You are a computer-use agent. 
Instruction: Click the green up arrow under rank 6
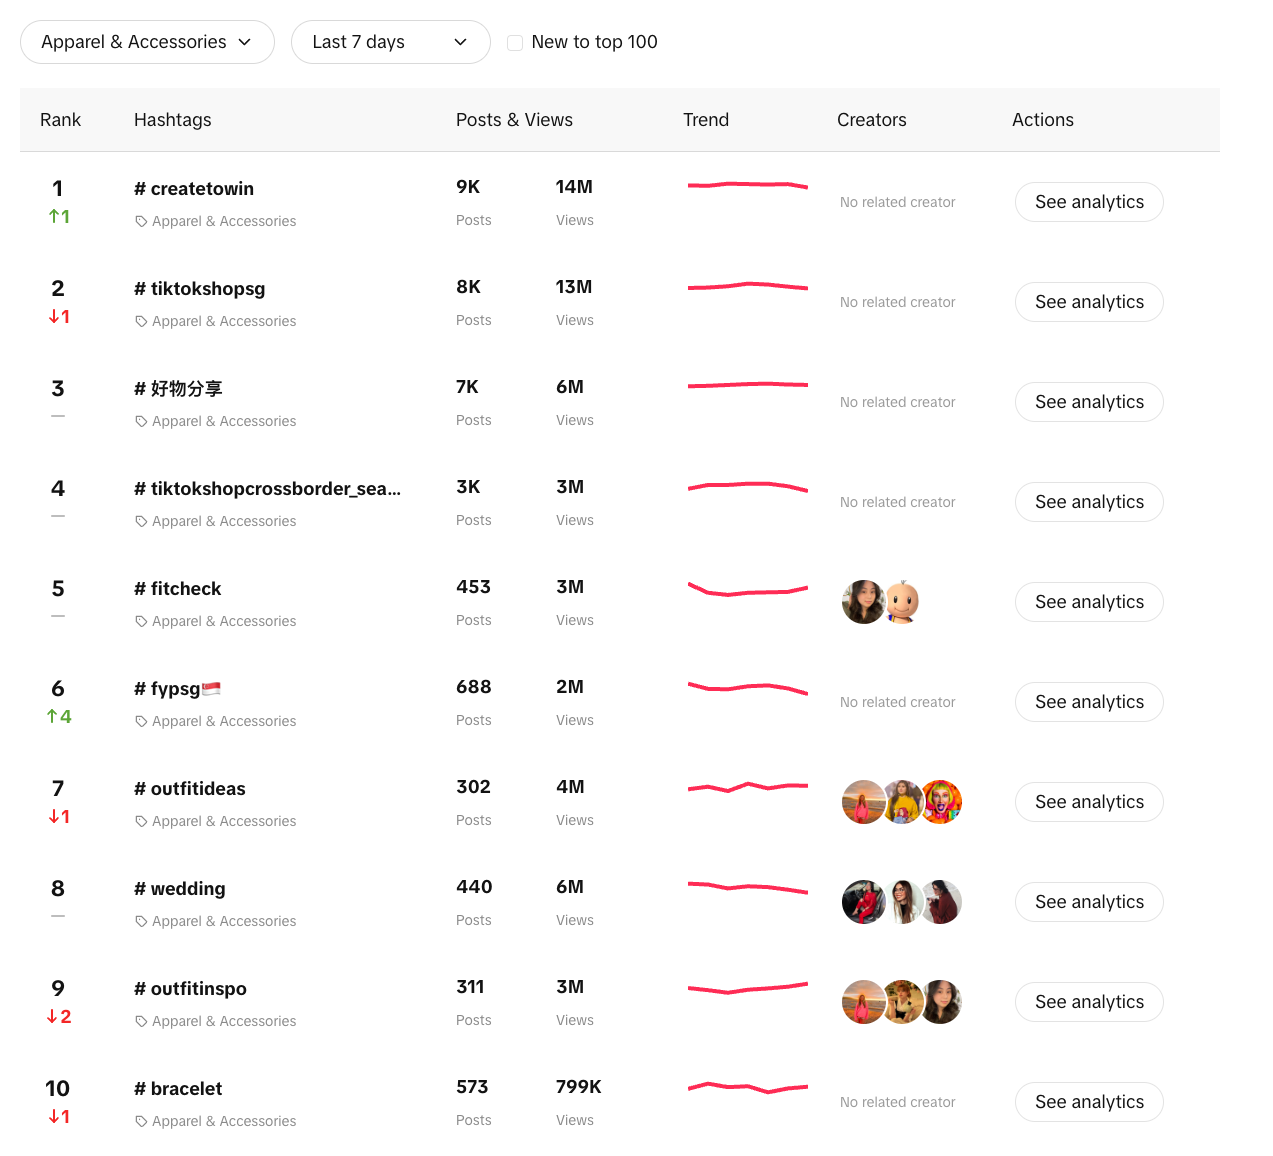(52, 716)
